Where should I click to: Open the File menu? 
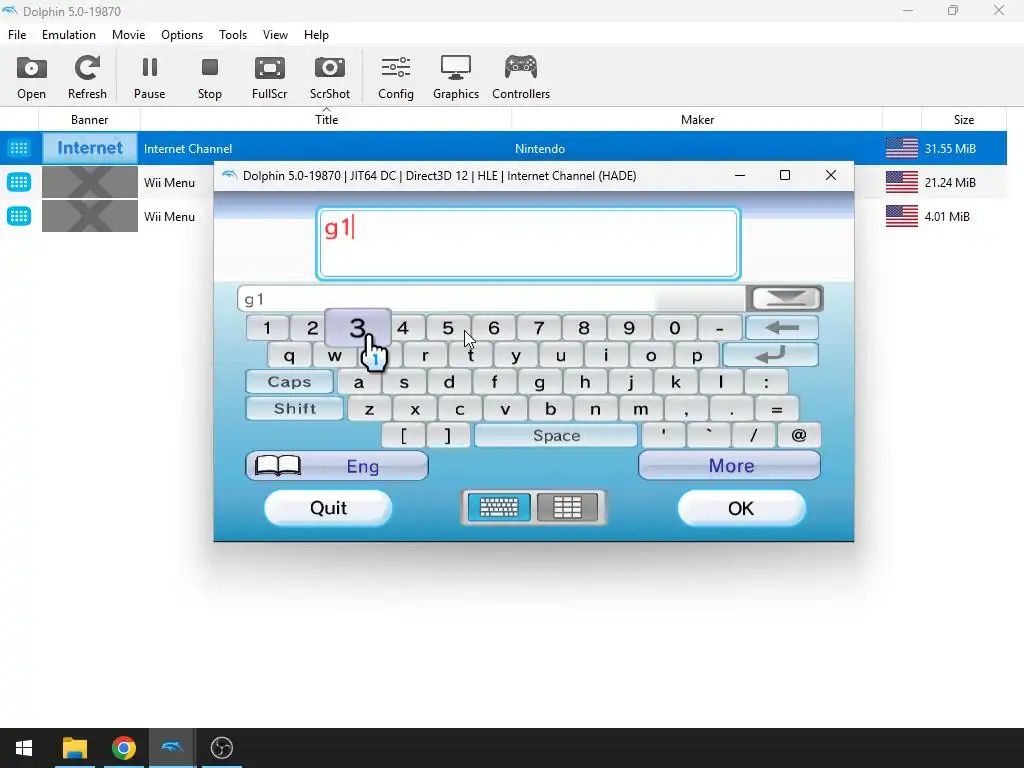click(x=17, y=35)
